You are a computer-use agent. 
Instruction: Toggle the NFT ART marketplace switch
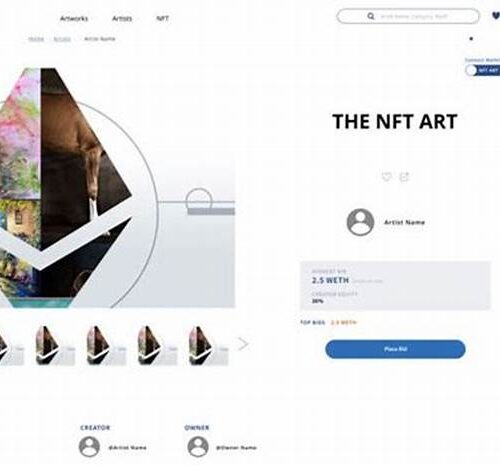click(483, 71)
